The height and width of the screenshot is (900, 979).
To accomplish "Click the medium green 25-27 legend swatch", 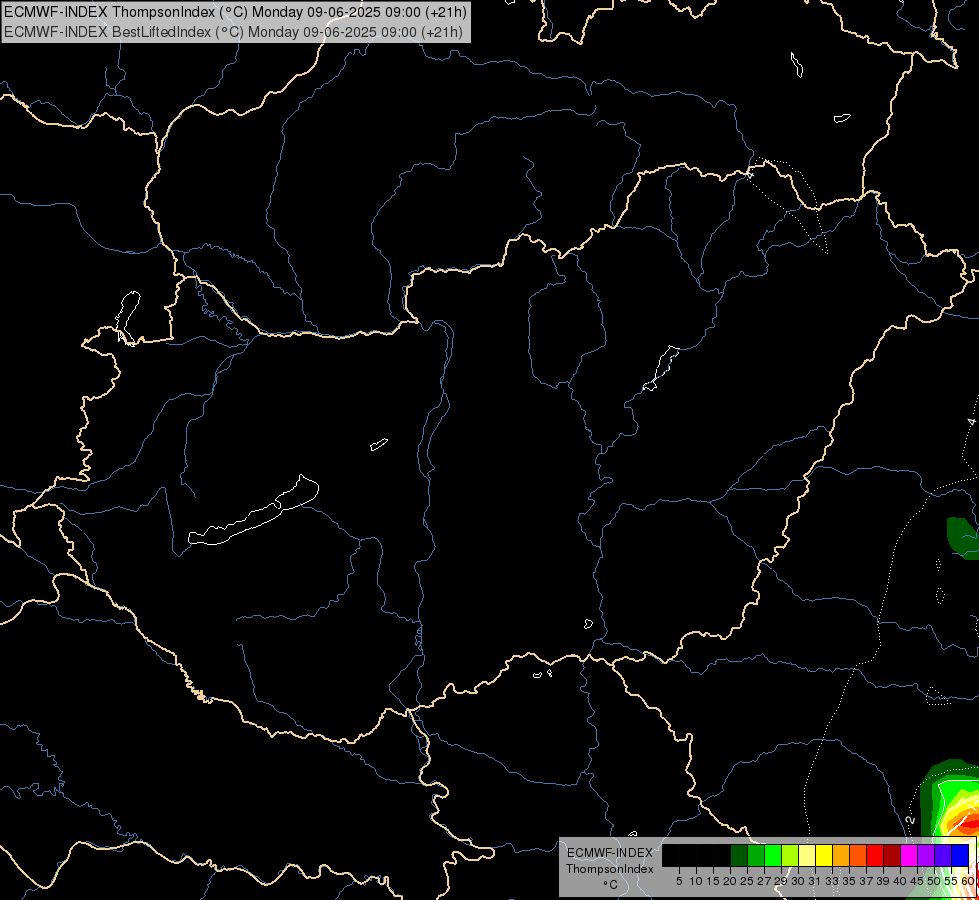I will coord(756,855).
